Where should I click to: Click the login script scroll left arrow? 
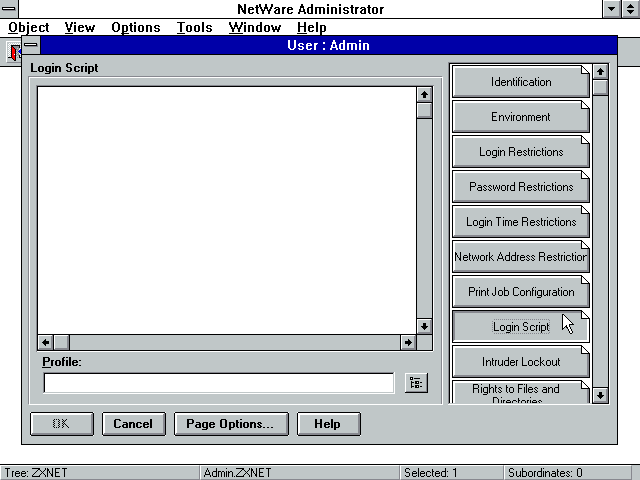46,342
